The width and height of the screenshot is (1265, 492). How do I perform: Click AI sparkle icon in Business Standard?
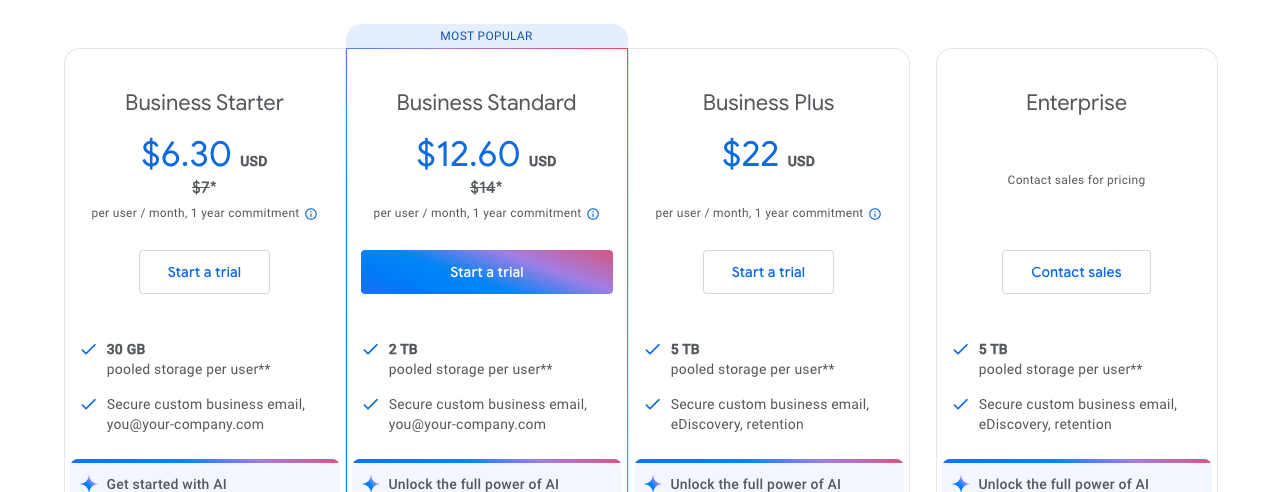[370, 484]
